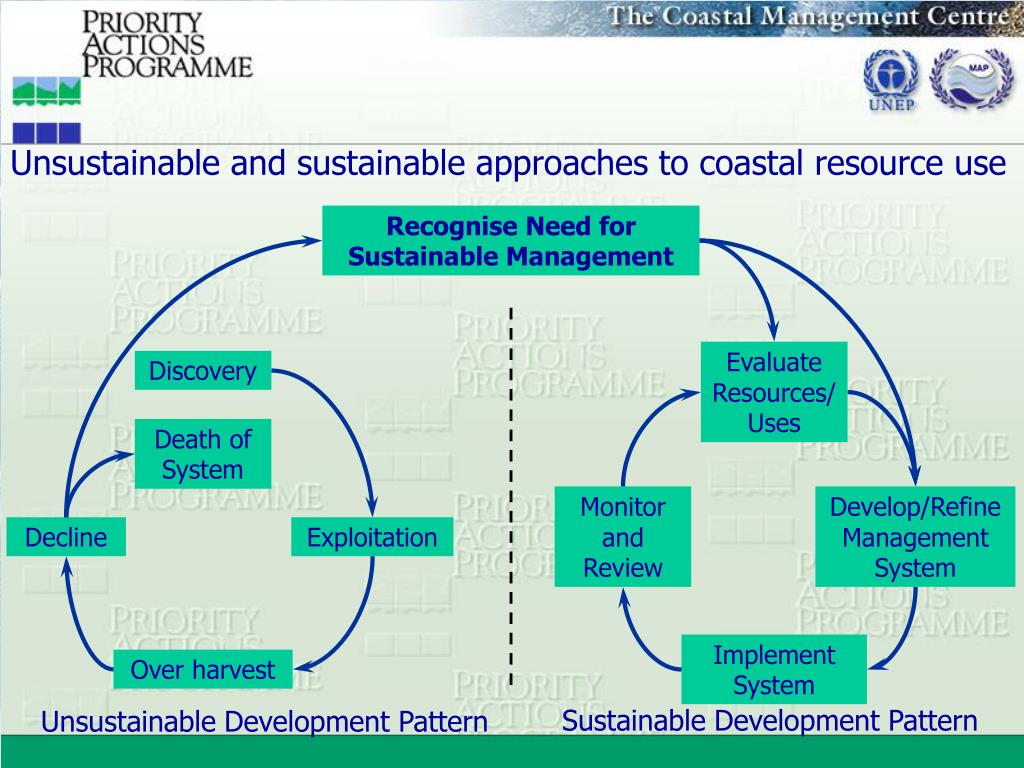Click the Sustainable Development Pattern caption

[770, 720]
